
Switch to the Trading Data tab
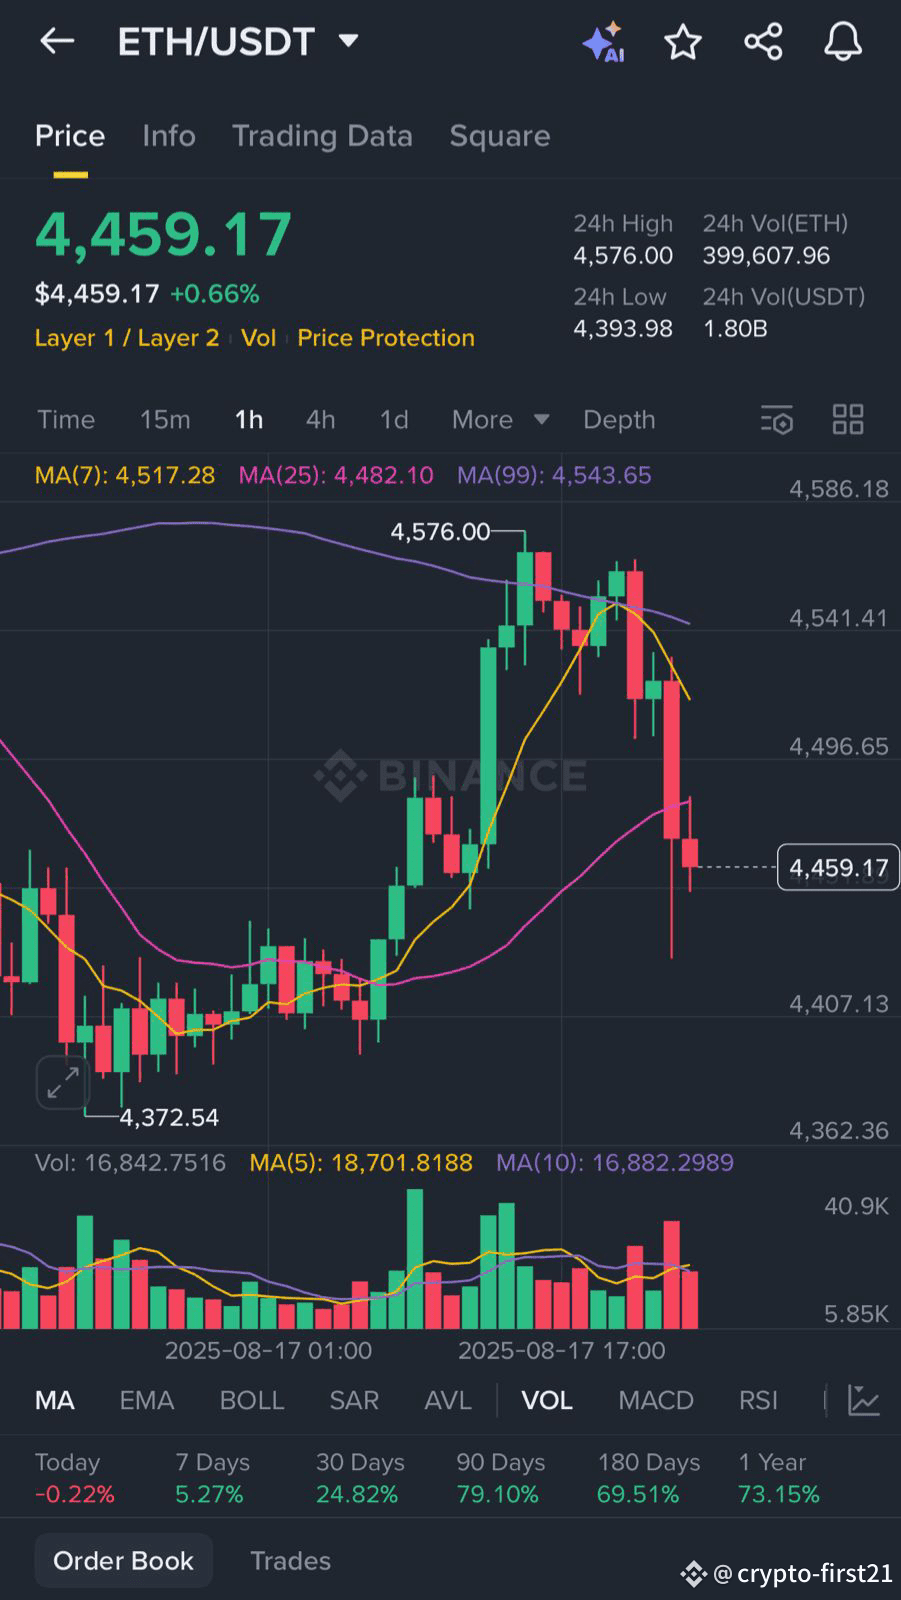322,136
